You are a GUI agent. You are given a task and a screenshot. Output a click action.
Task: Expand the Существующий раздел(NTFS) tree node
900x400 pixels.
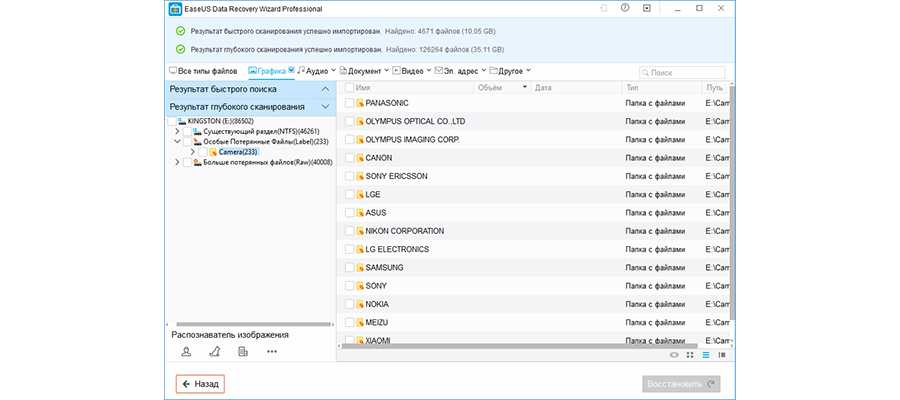click(177, 131)
